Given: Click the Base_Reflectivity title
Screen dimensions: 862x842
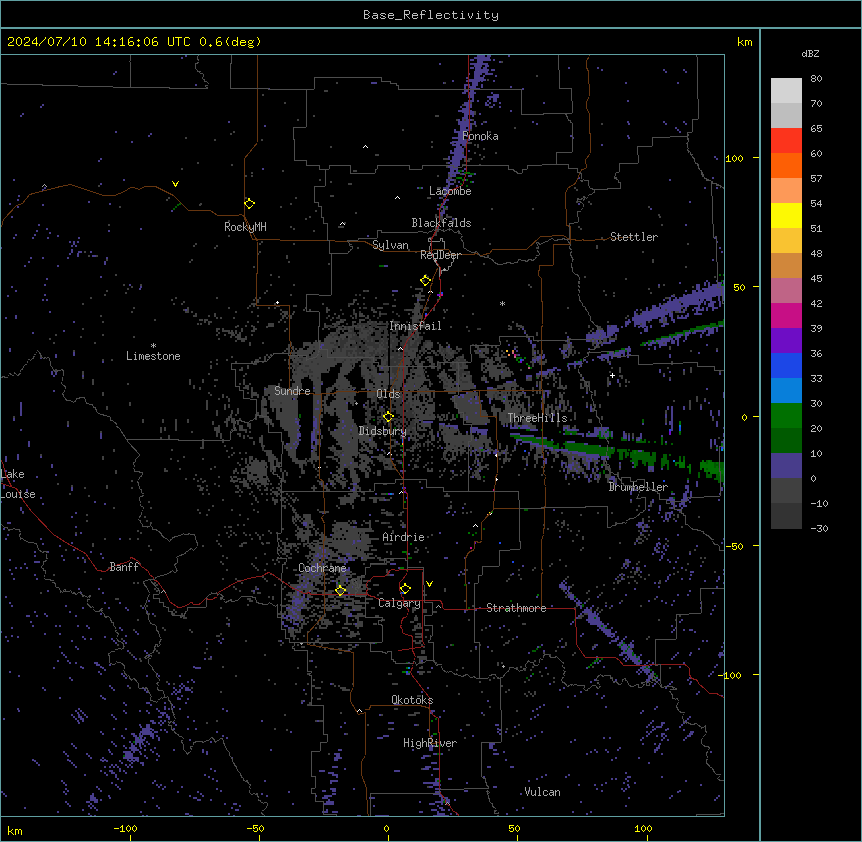Looking at the screenshot, I should click(431, 15).
